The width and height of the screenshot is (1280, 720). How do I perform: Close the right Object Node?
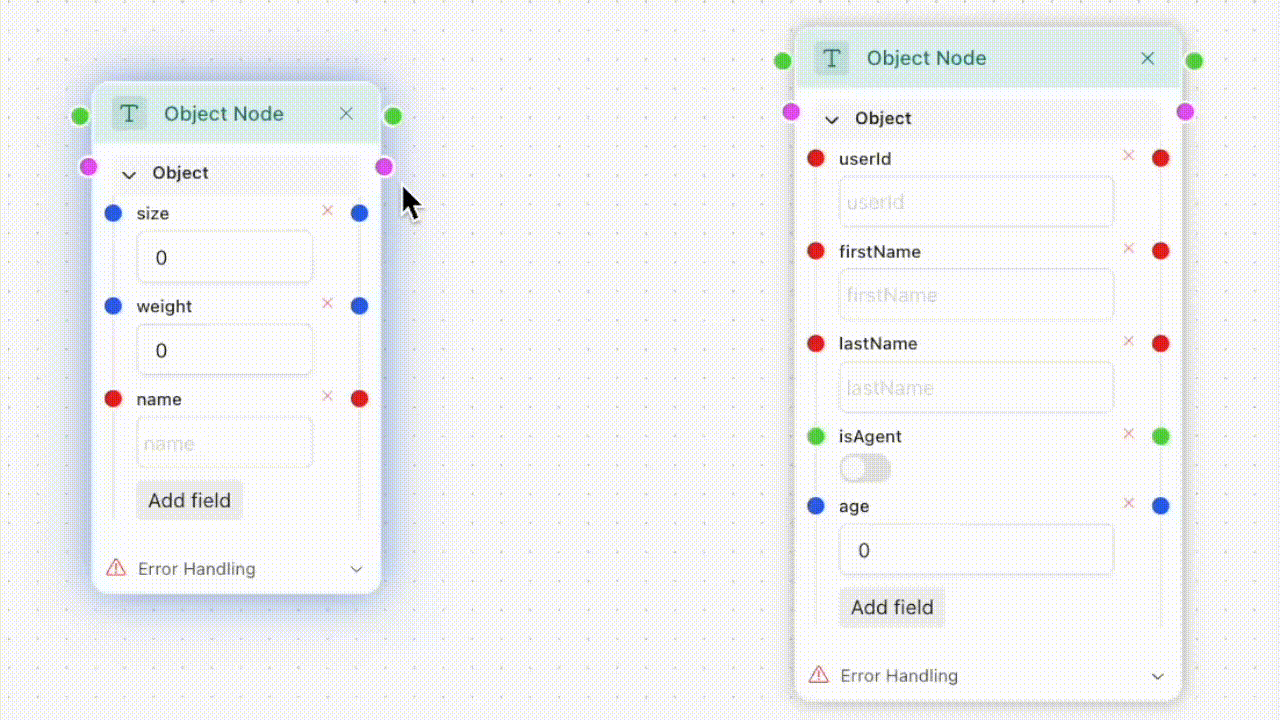tap(1148, 59)
